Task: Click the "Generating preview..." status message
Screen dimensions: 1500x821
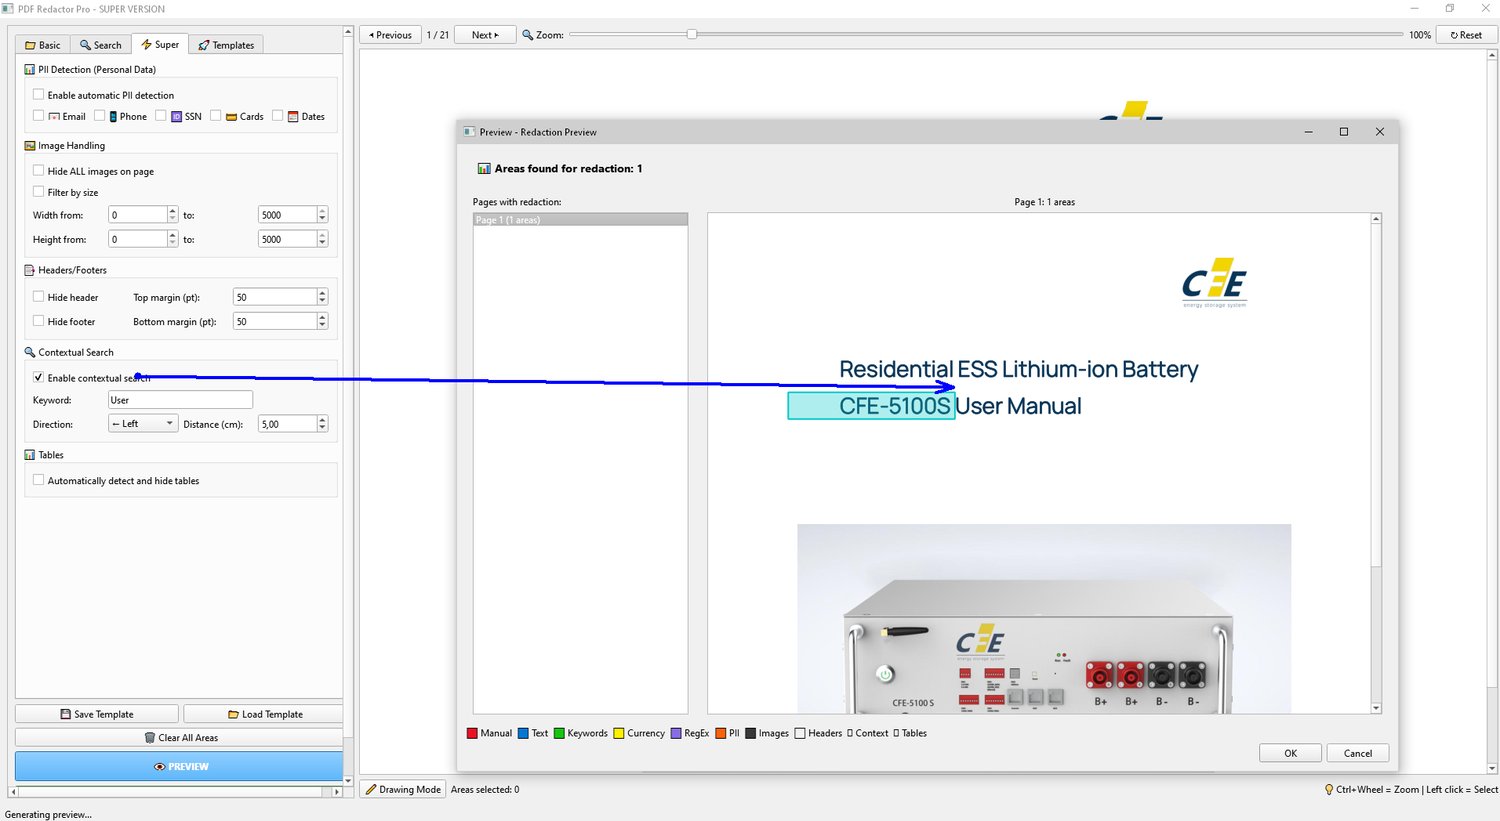Action: point(48,815)
